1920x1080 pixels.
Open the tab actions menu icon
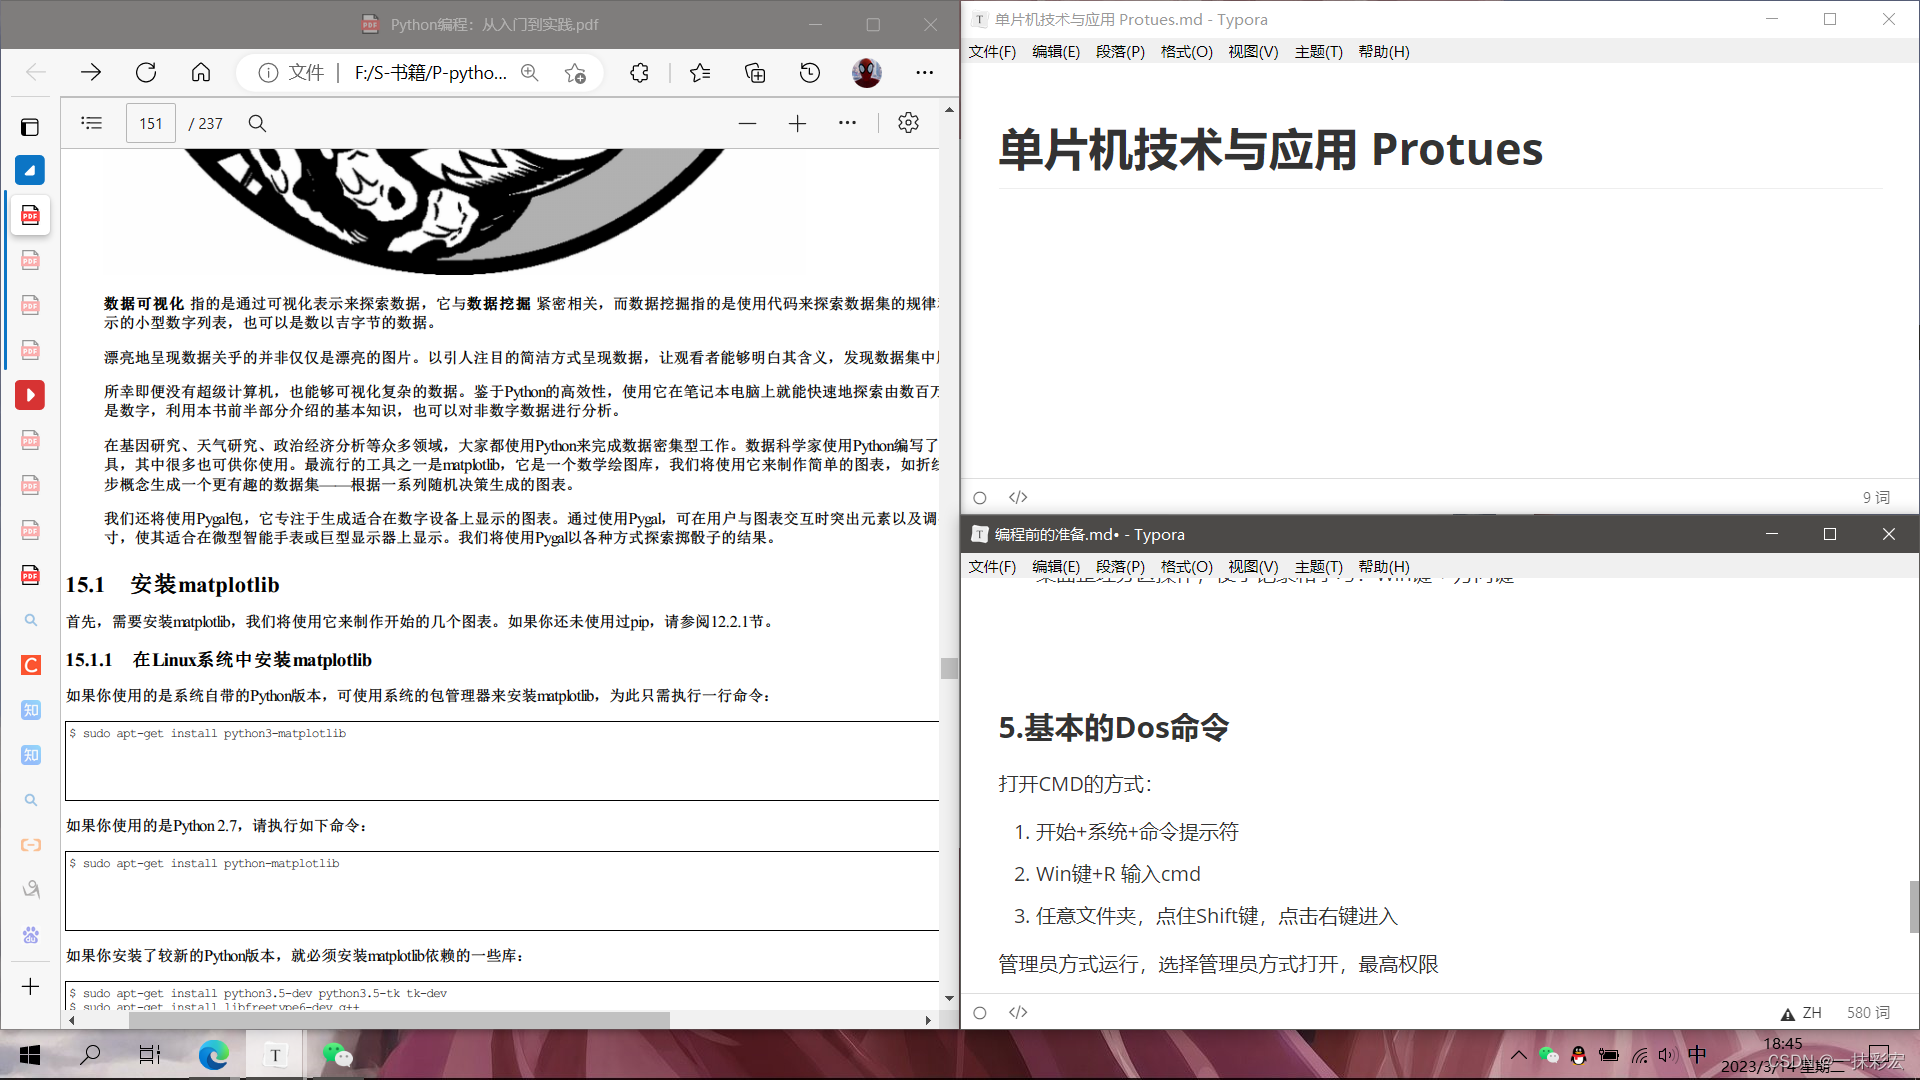point(30,127)
